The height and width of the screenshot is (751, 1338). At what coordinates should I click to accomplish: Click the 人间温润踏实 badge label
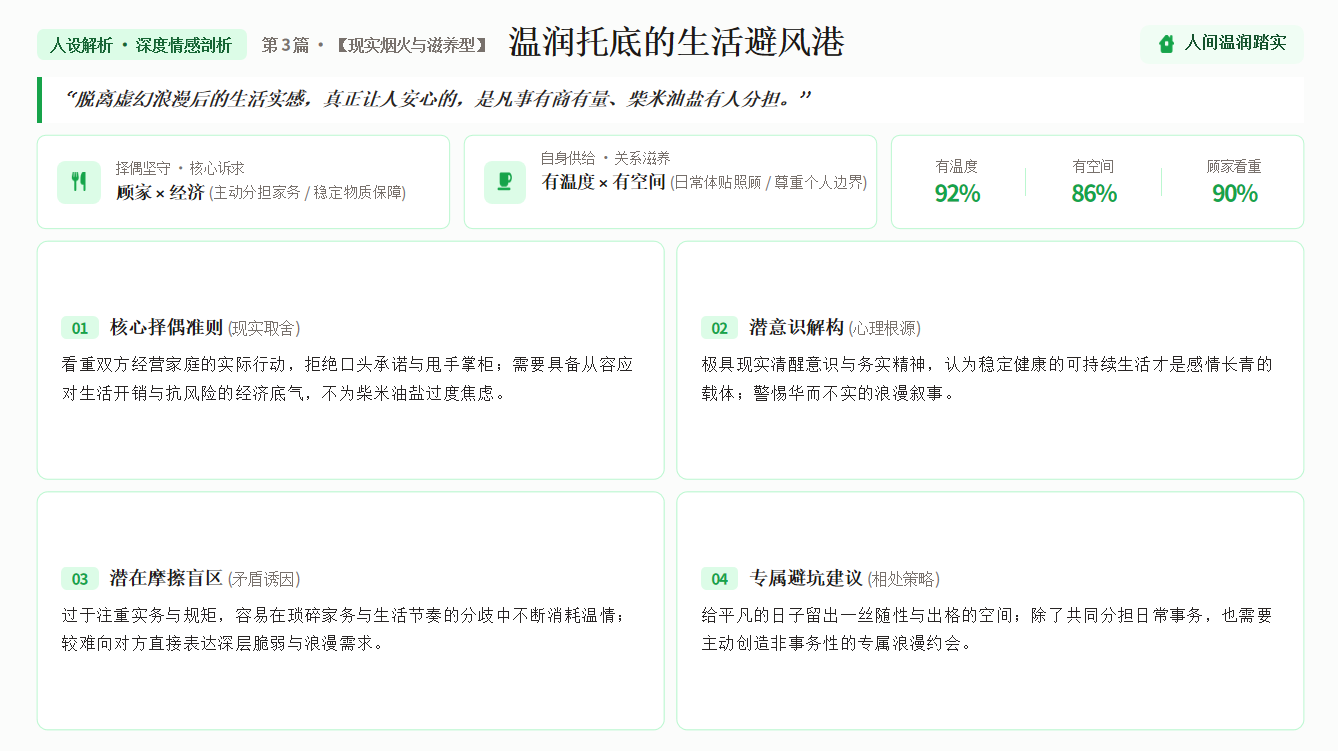(1235, 44)
